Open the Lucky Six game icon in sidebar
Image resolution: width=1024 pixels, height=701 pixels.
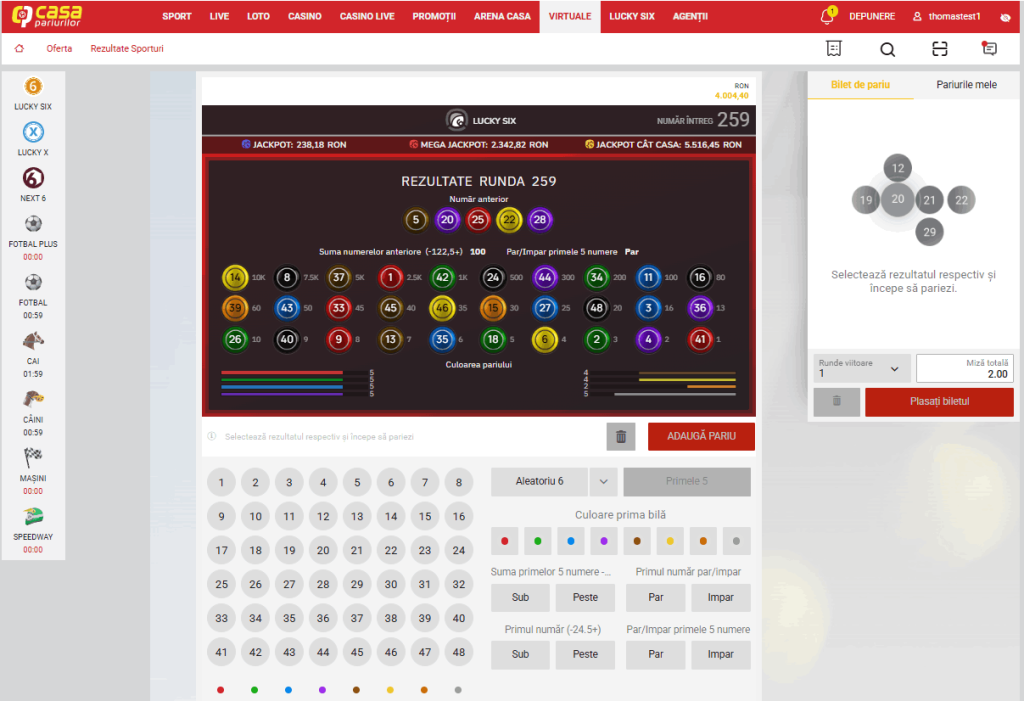click(x=33, y=86)
